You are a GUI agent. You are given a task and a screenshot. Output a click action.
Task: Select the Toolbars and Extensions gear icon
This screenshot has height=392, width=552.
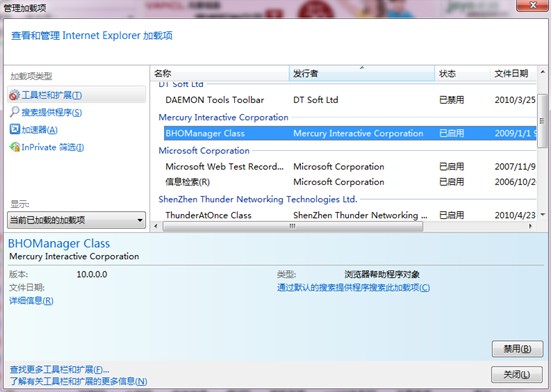pyautogui.click(x=14, y=95)
